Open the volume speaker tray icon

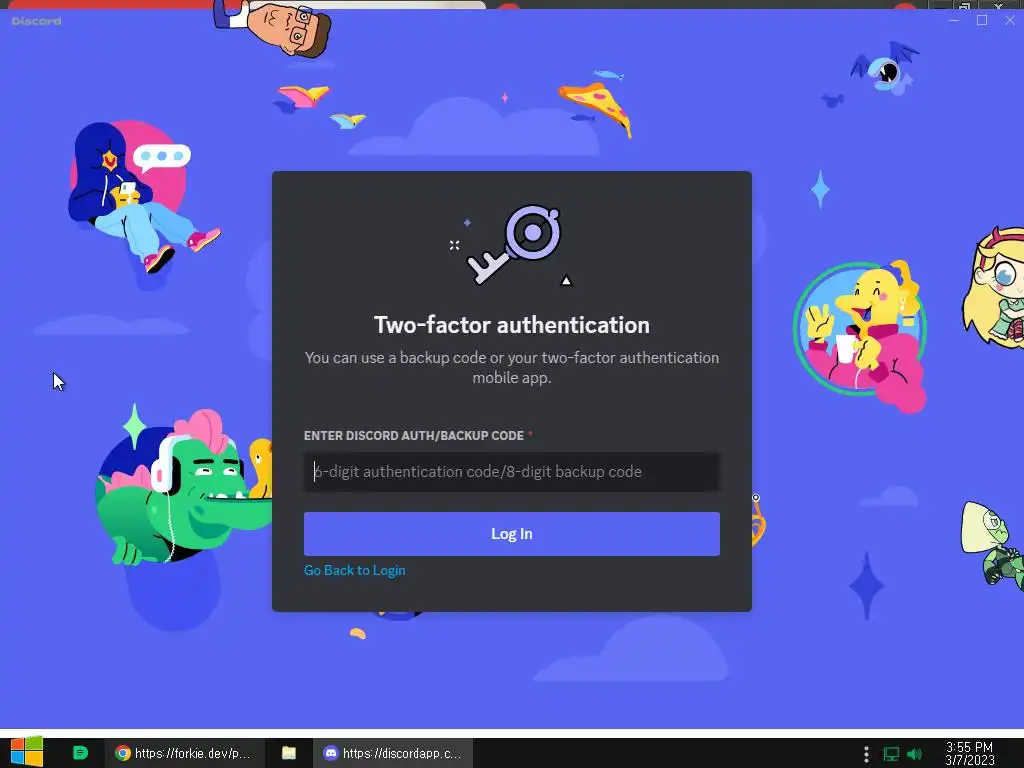click(914, 754)
